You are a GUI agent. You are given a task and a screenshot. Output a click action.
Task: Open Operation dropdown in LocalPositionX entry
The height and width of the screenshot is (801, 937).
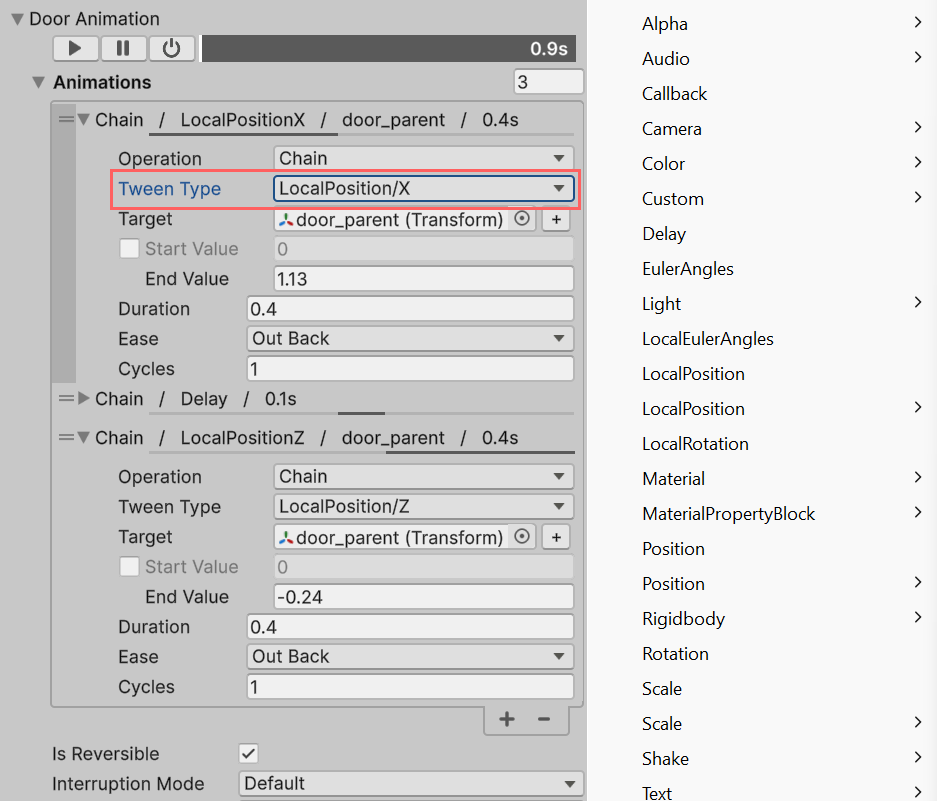click(424, 158)
